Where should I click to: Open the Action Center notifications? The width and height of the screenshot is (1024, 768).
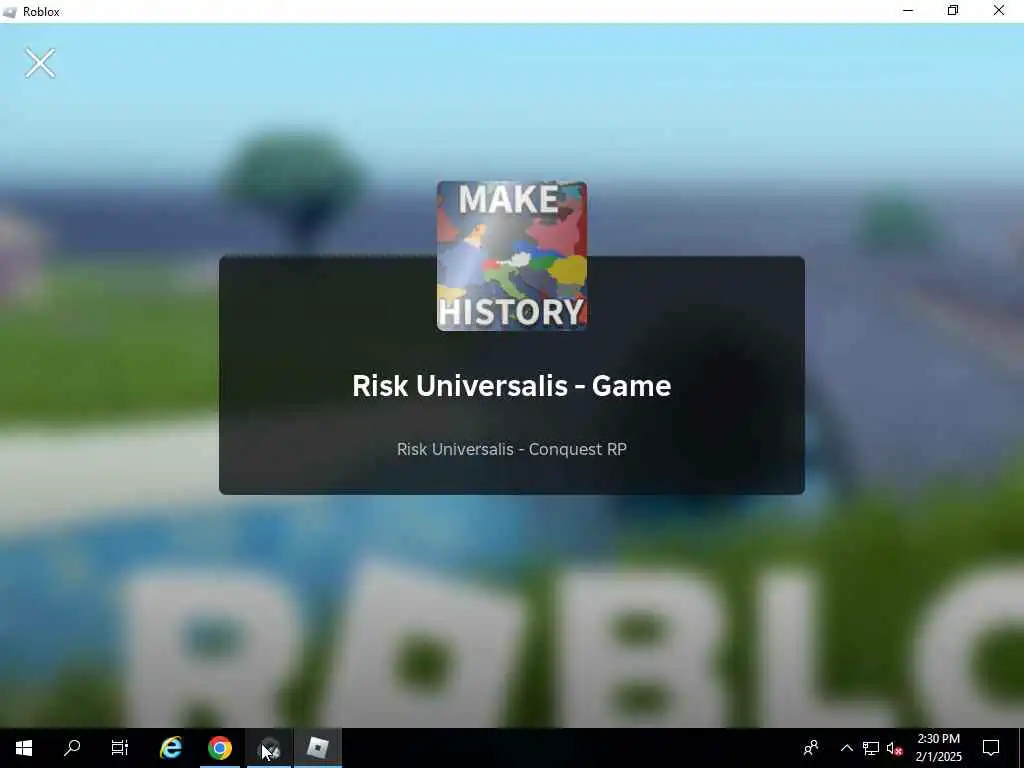click(991, 748)
